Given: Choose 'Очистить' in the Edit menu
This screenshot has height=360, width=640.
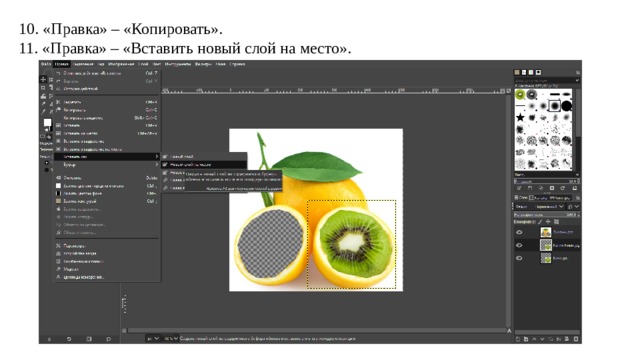Looking at the screenshot, I should (x=107, y=178).
